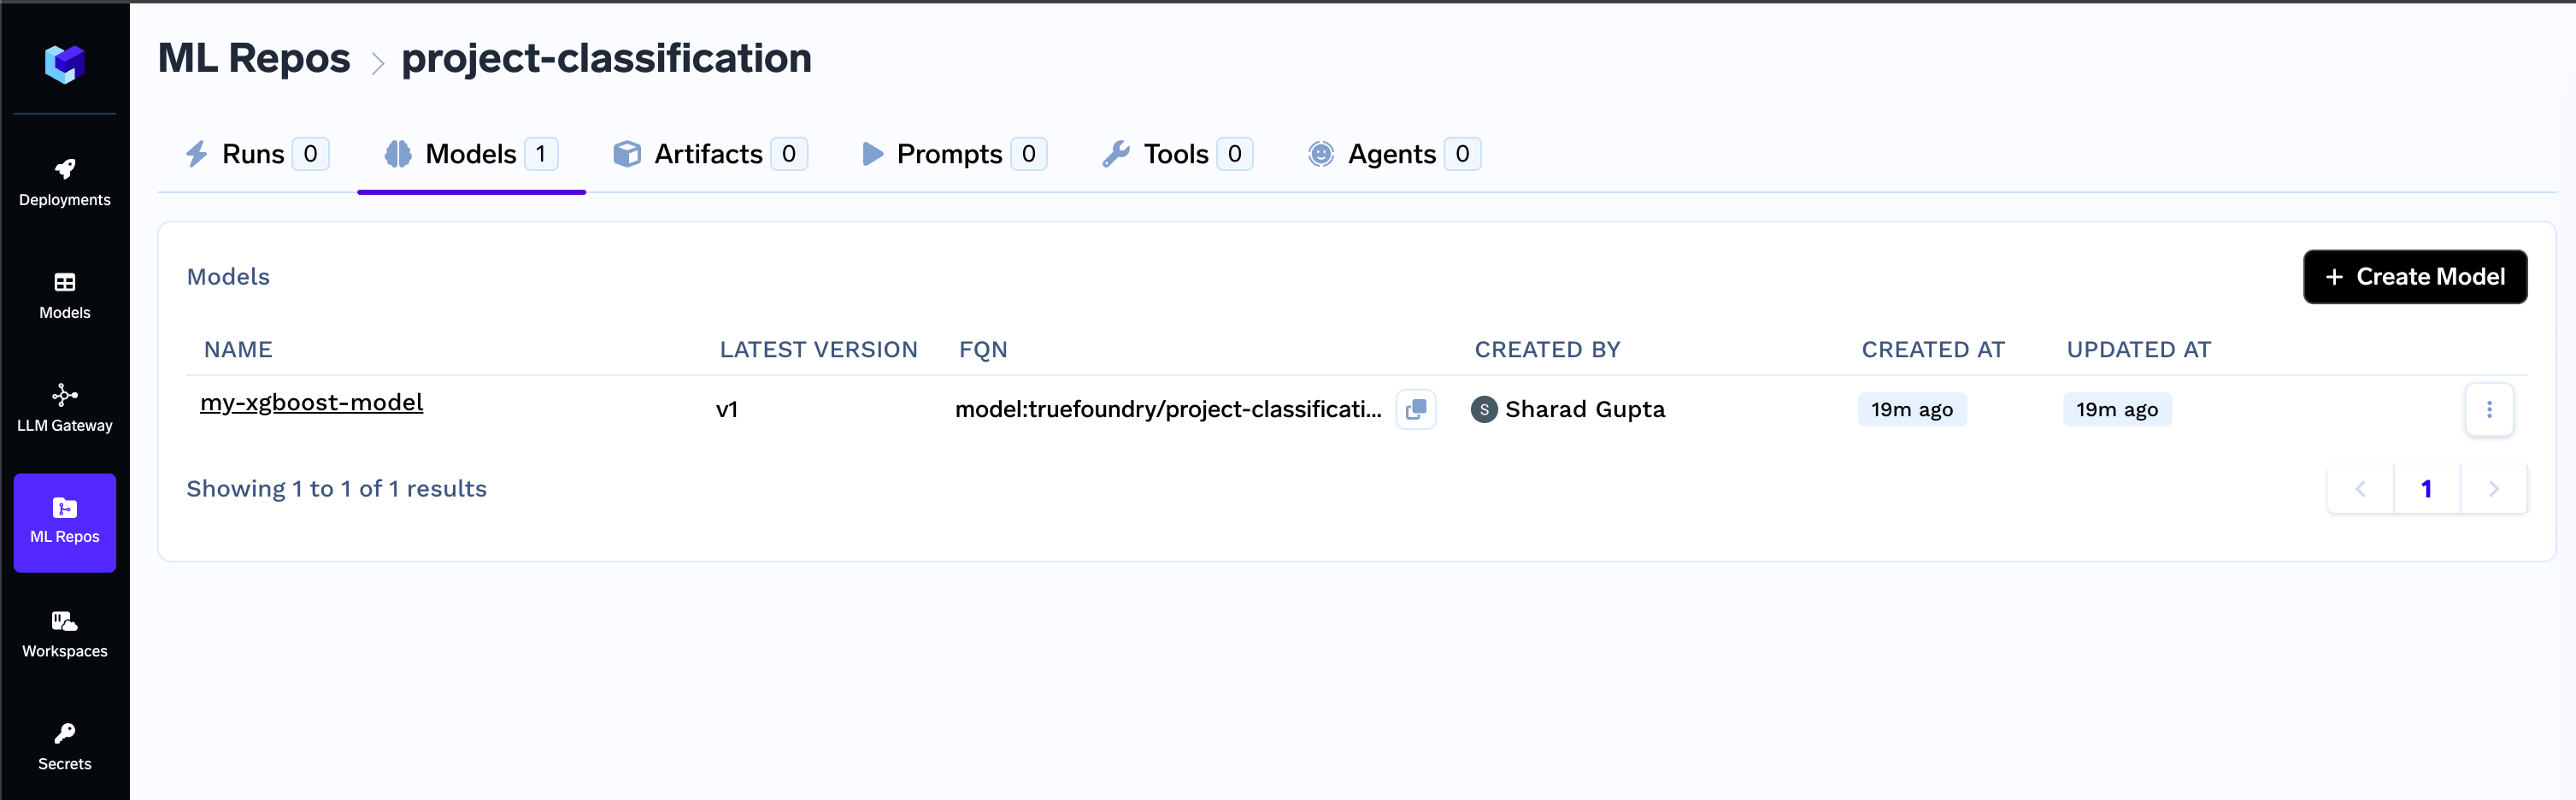Open the my-xgboost-model link
Screen dimensions: 2576x800
click(x=312, y=402)
